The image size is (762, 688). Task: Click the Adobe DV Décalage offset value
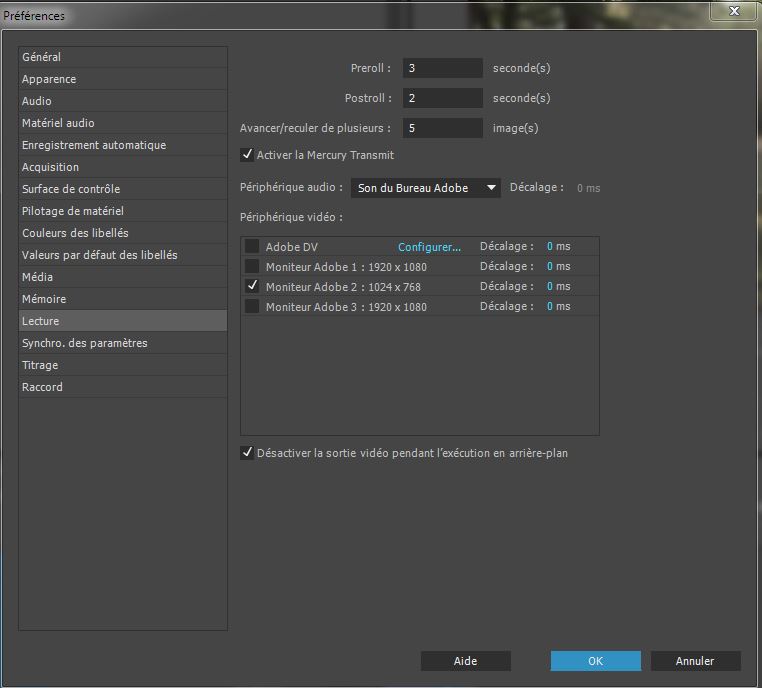[x=550, y=246]
